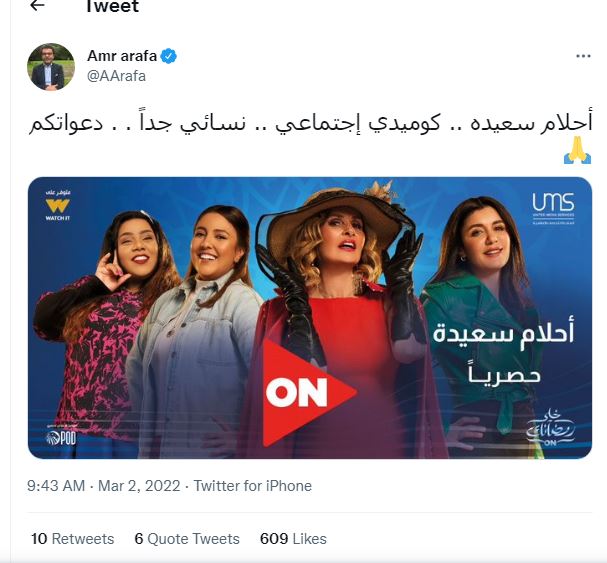Open the tweet's poster image

tap(310, 318)
